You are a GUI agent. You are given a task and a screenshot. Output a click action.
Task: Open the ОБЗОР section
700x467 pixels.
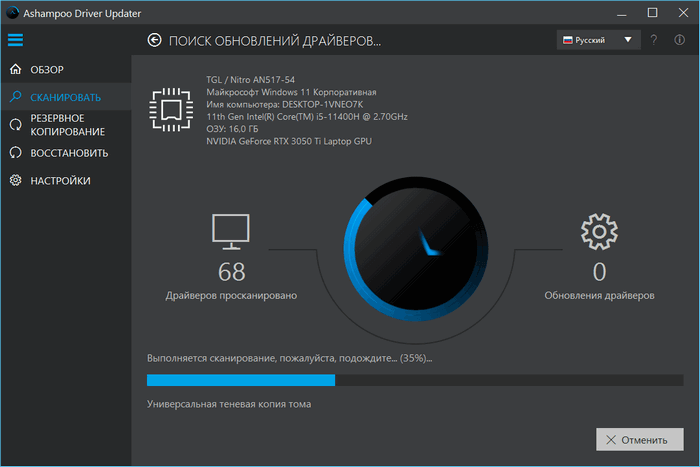click(66, 70)
